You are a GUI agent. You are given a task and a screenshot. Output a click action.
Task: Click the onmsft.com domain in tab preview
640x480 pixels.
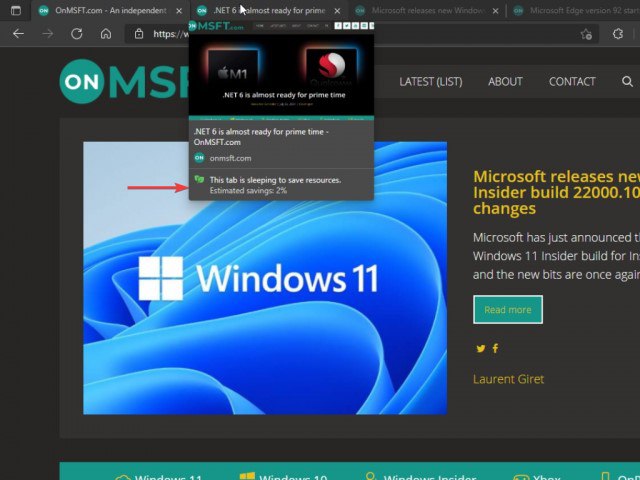coord(230,158)
